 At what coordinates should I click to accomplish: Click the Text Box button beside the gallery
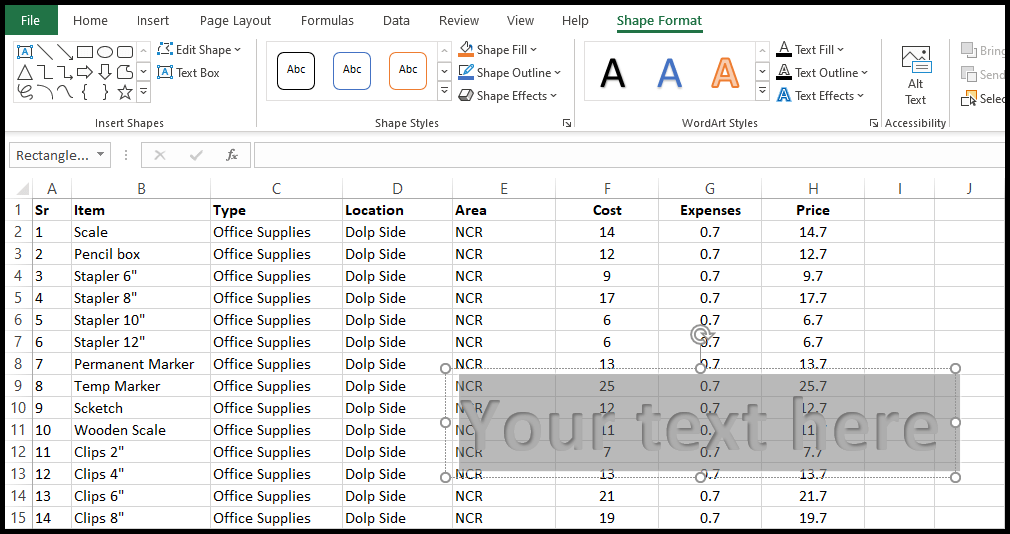point(189,73)
